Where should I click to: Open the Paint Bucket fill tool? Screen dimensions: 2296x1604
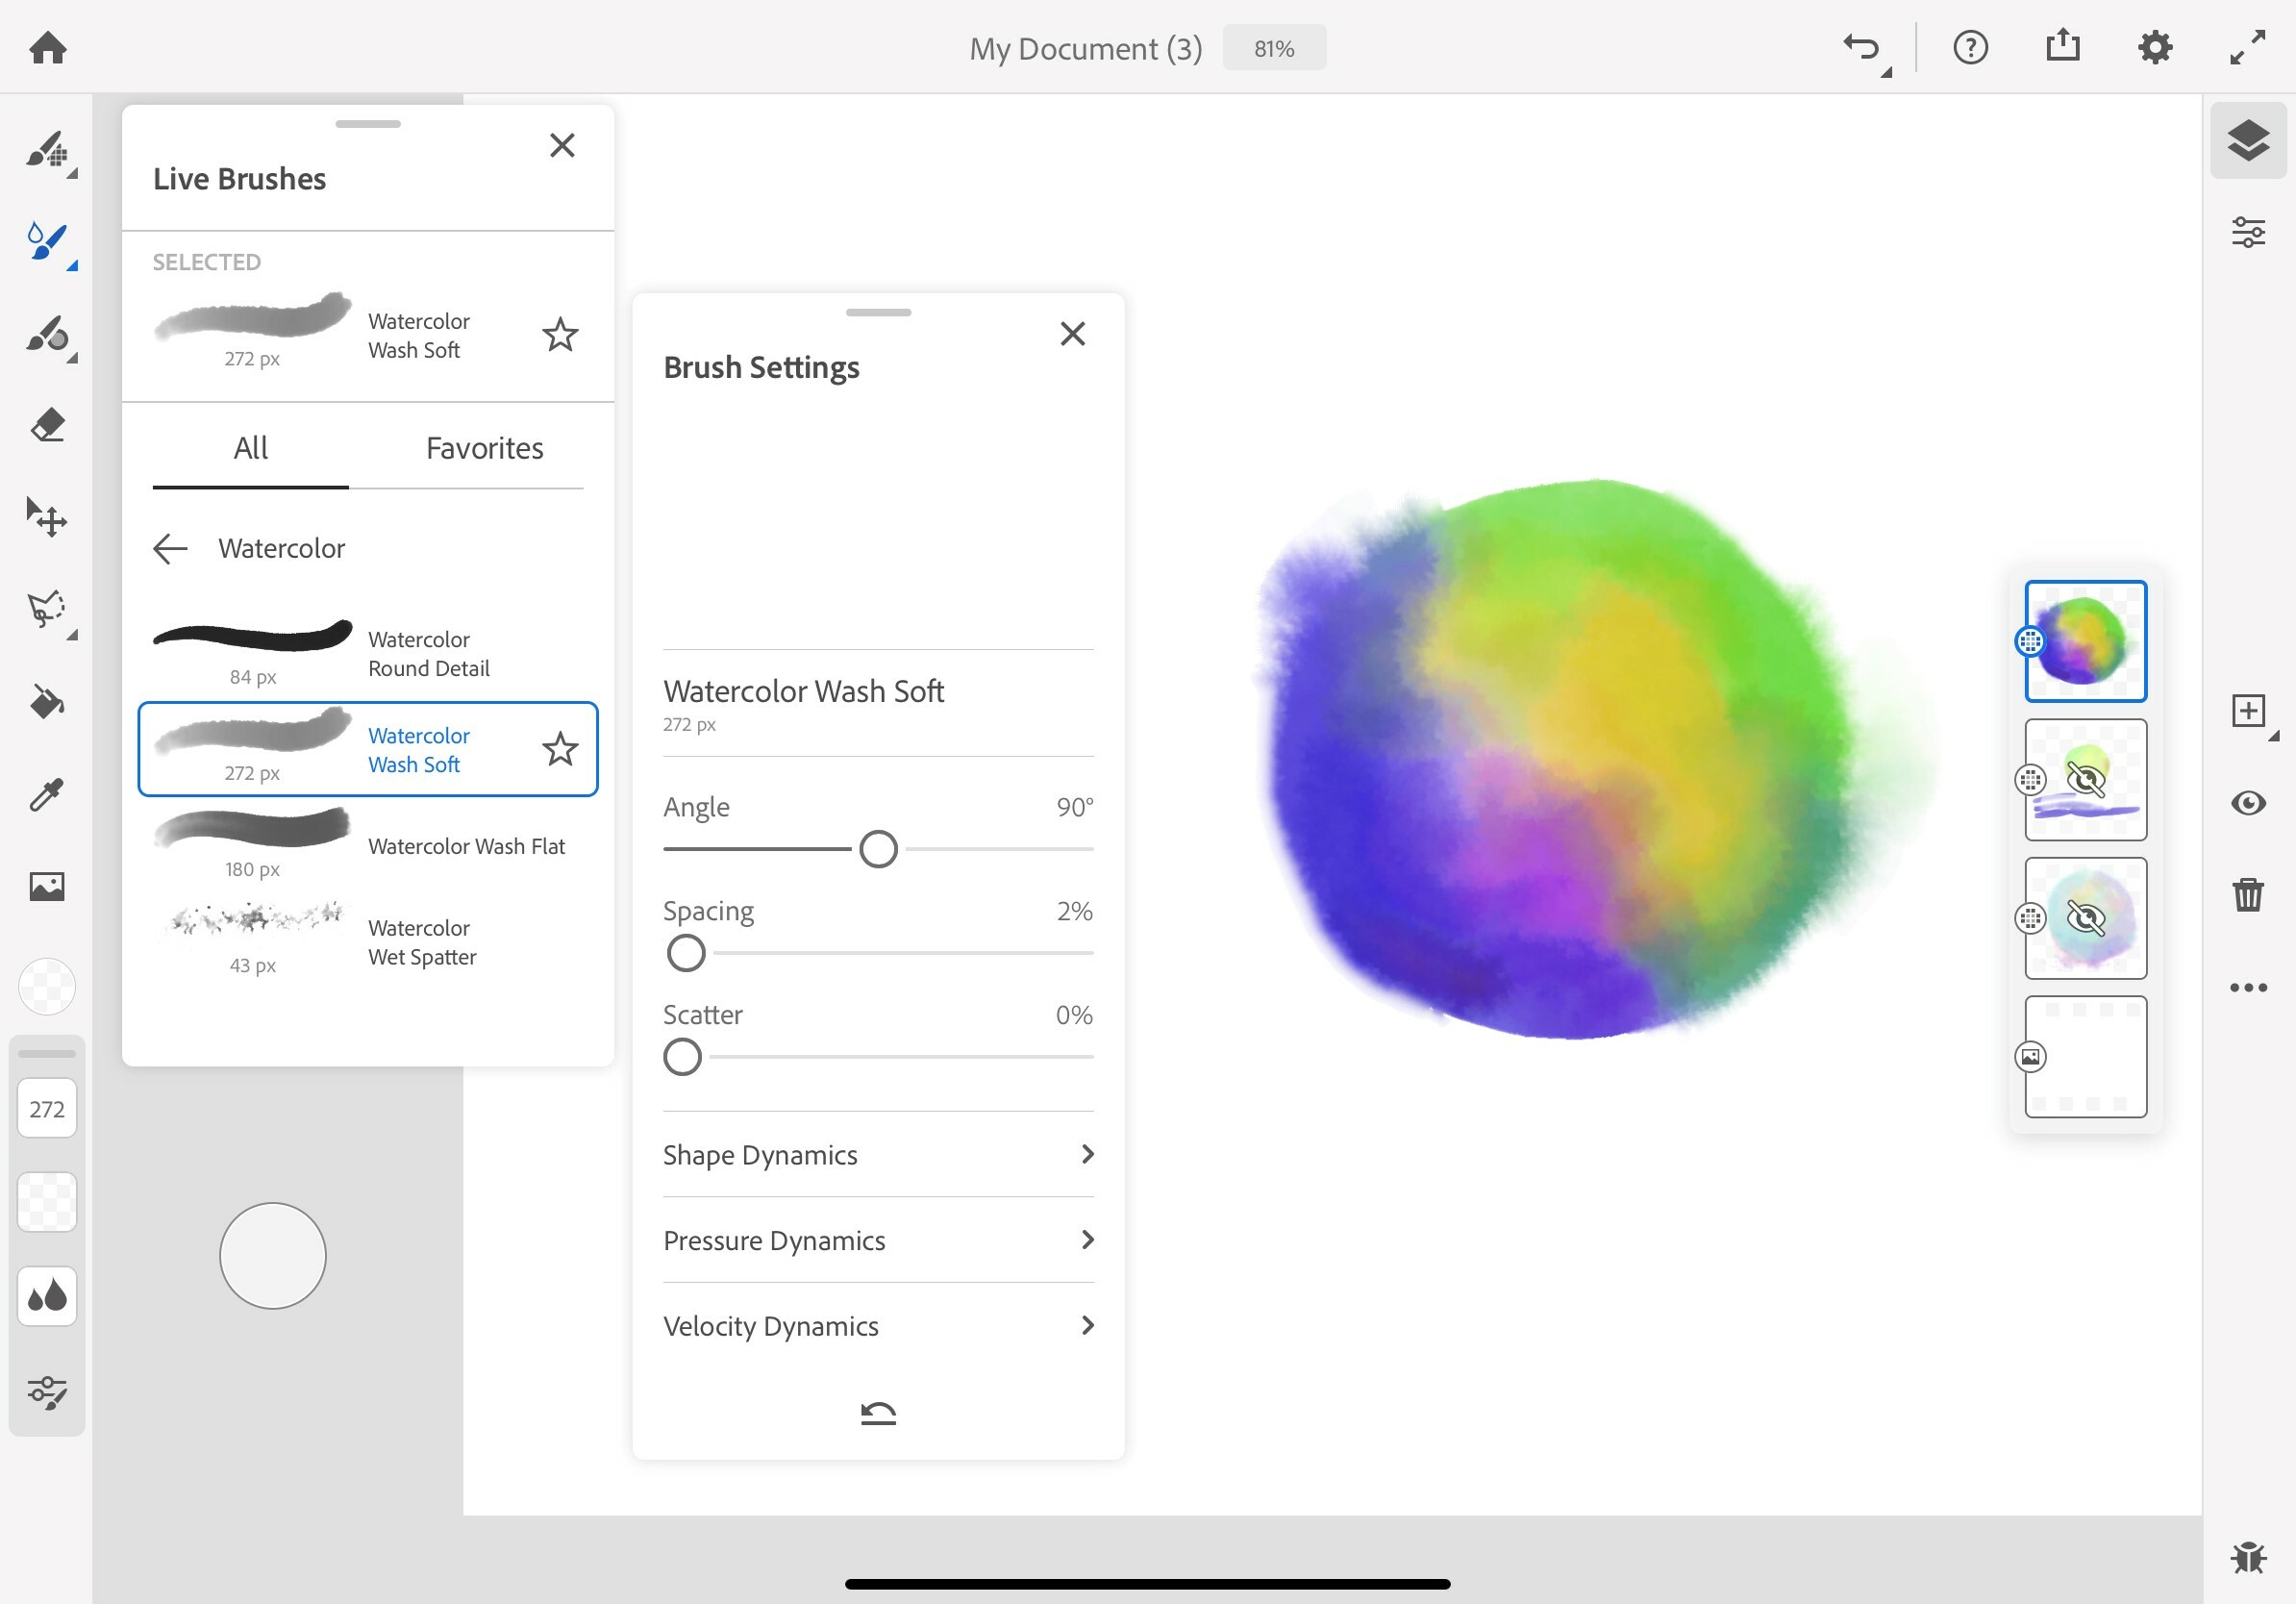coord(46,703)
